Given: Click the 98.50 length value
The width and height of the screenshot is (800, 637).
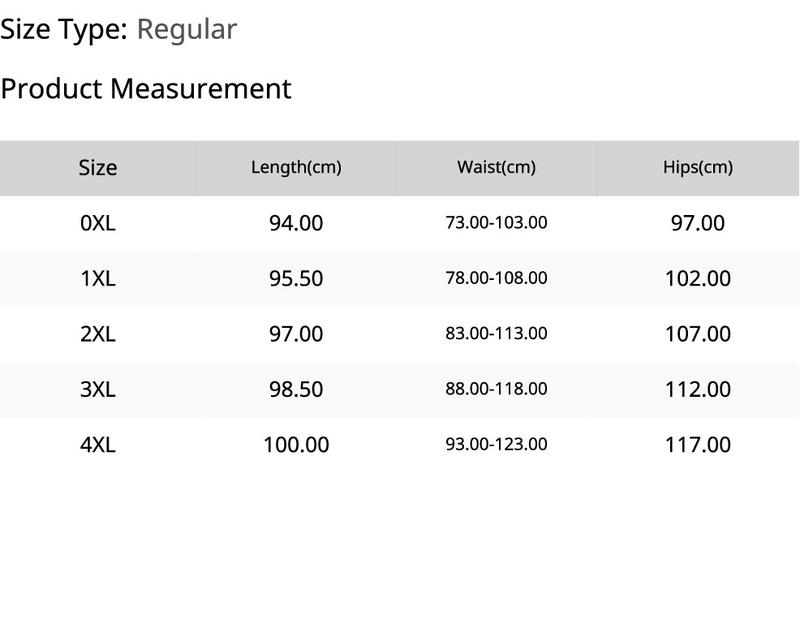Looking at the screenshot, I should [x=296, y=390].
